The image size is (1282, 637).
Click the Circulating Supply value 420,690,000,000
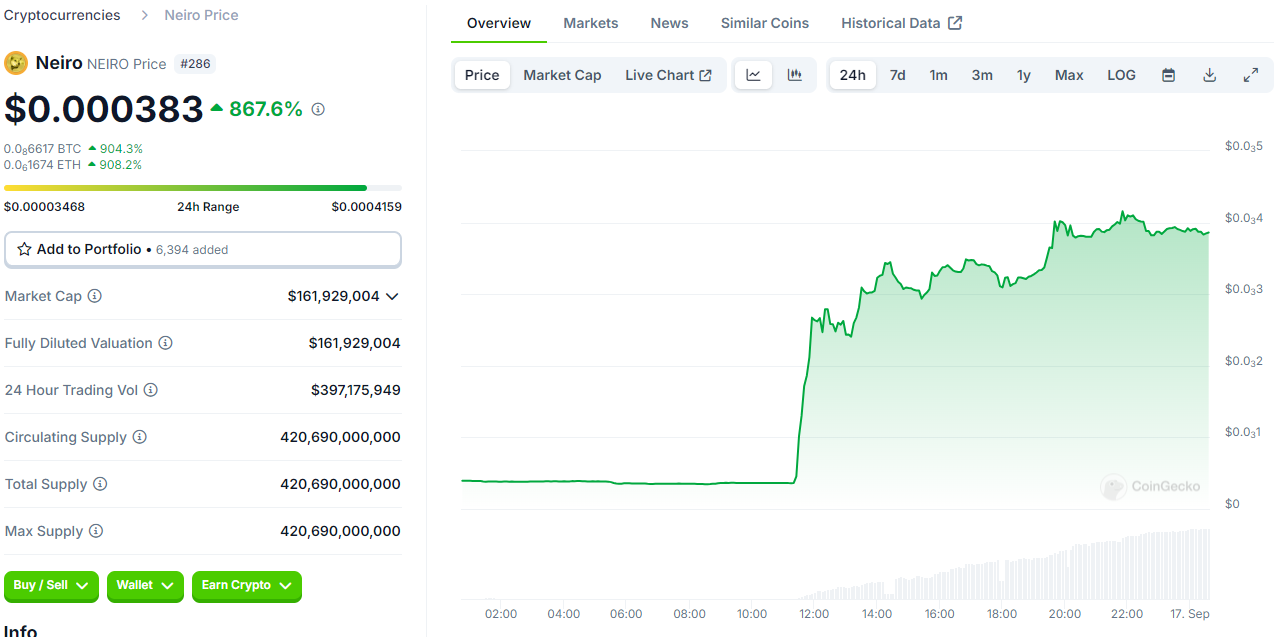pos(340,437)
